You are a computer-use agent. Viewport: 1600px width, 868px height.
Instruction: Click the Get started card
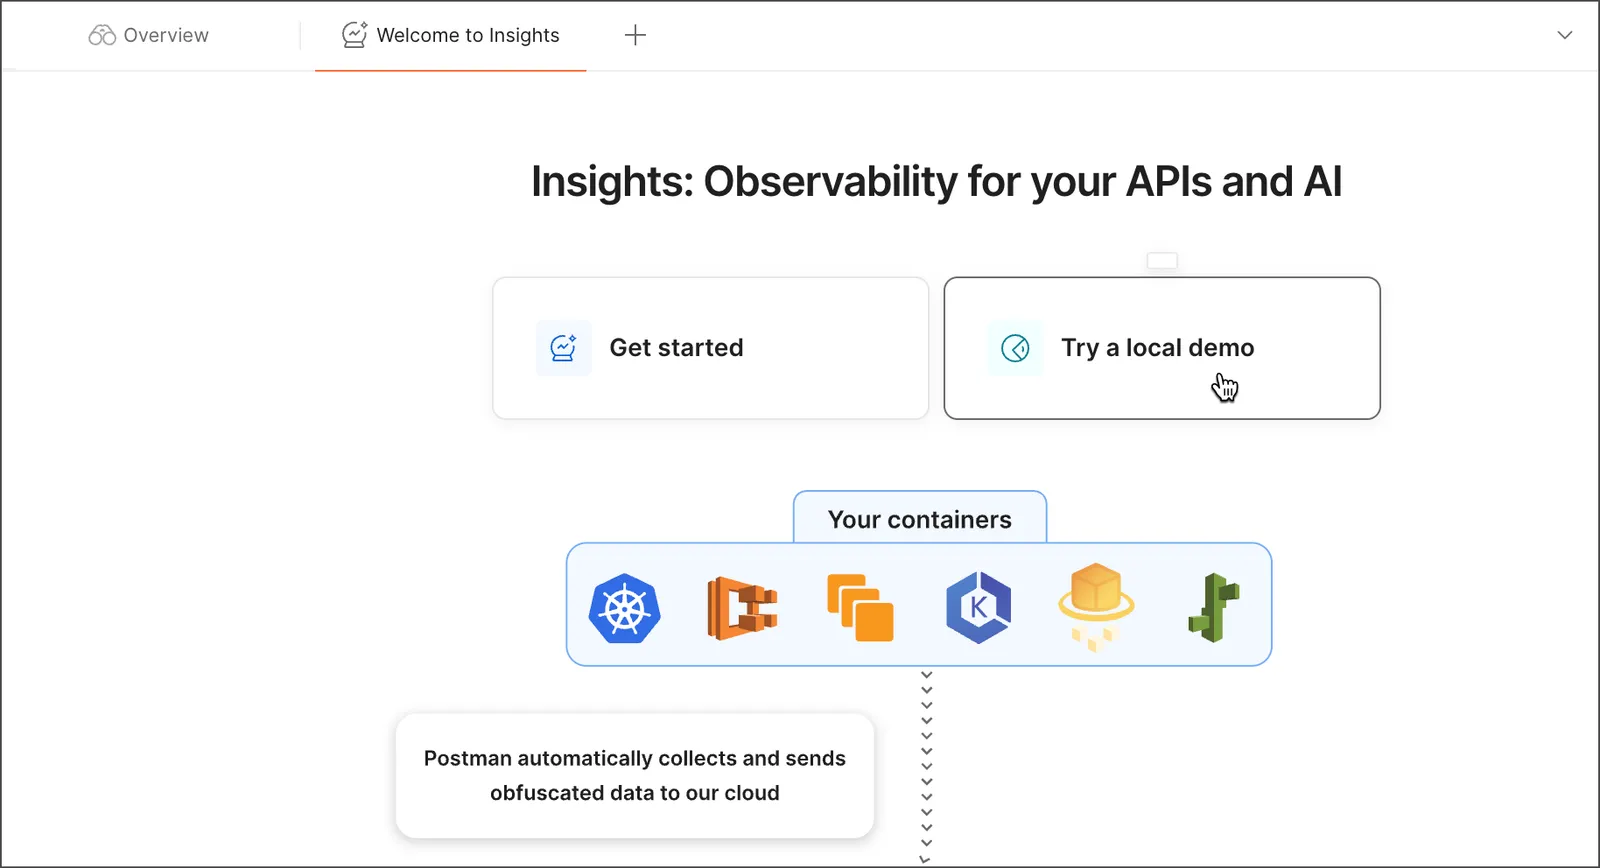coord(710,348)
